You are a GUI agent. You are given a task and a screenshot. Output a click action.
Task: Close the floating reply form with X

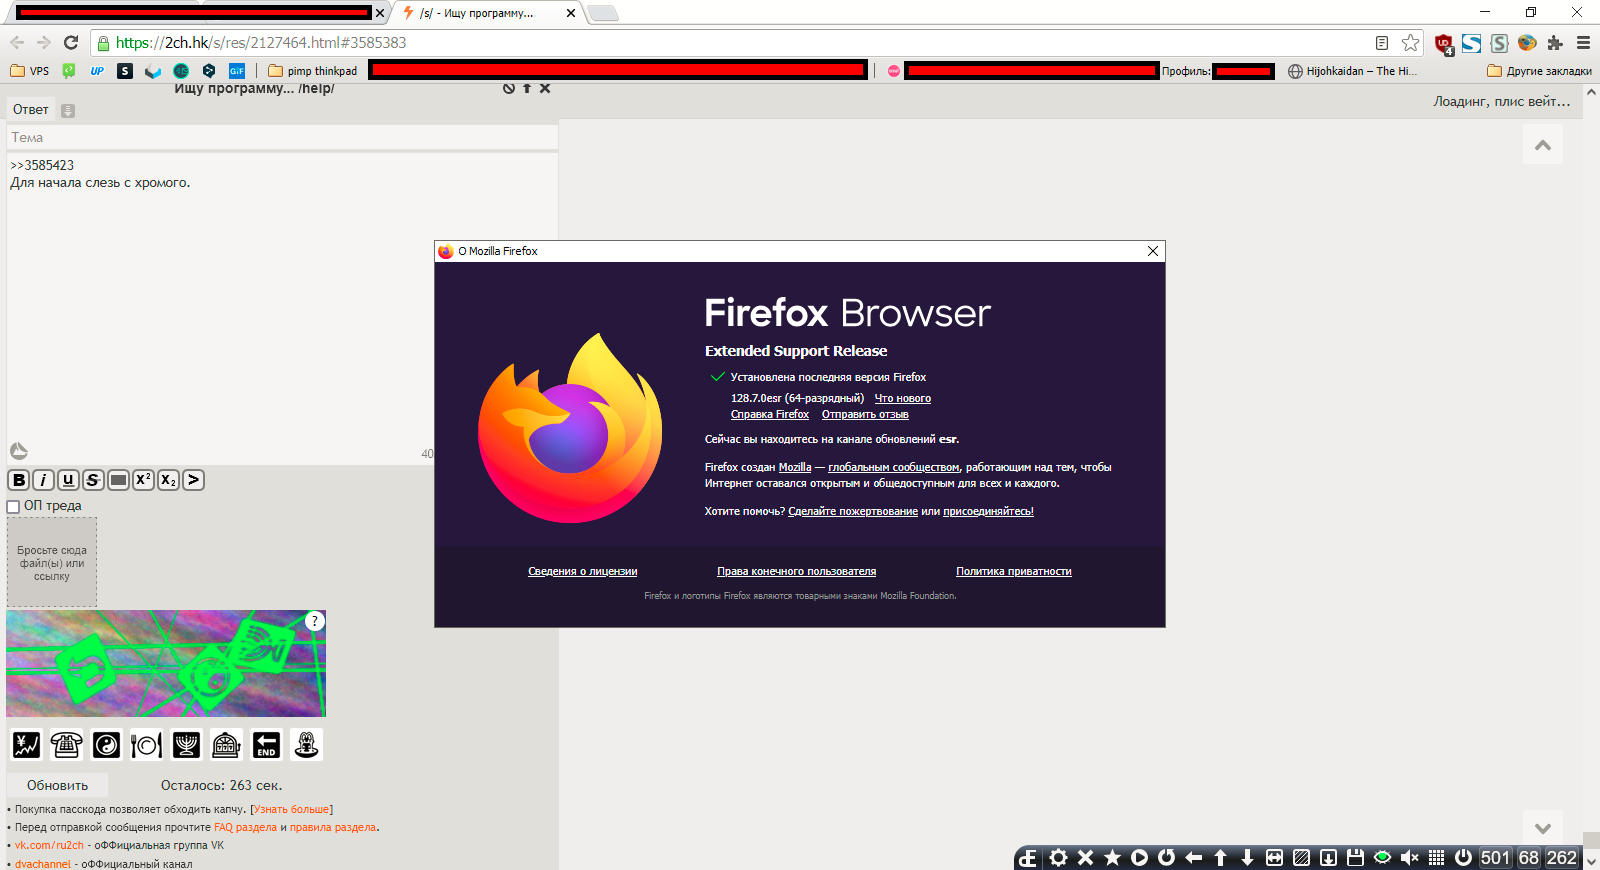pyautogui.click(x=545, y=88)
